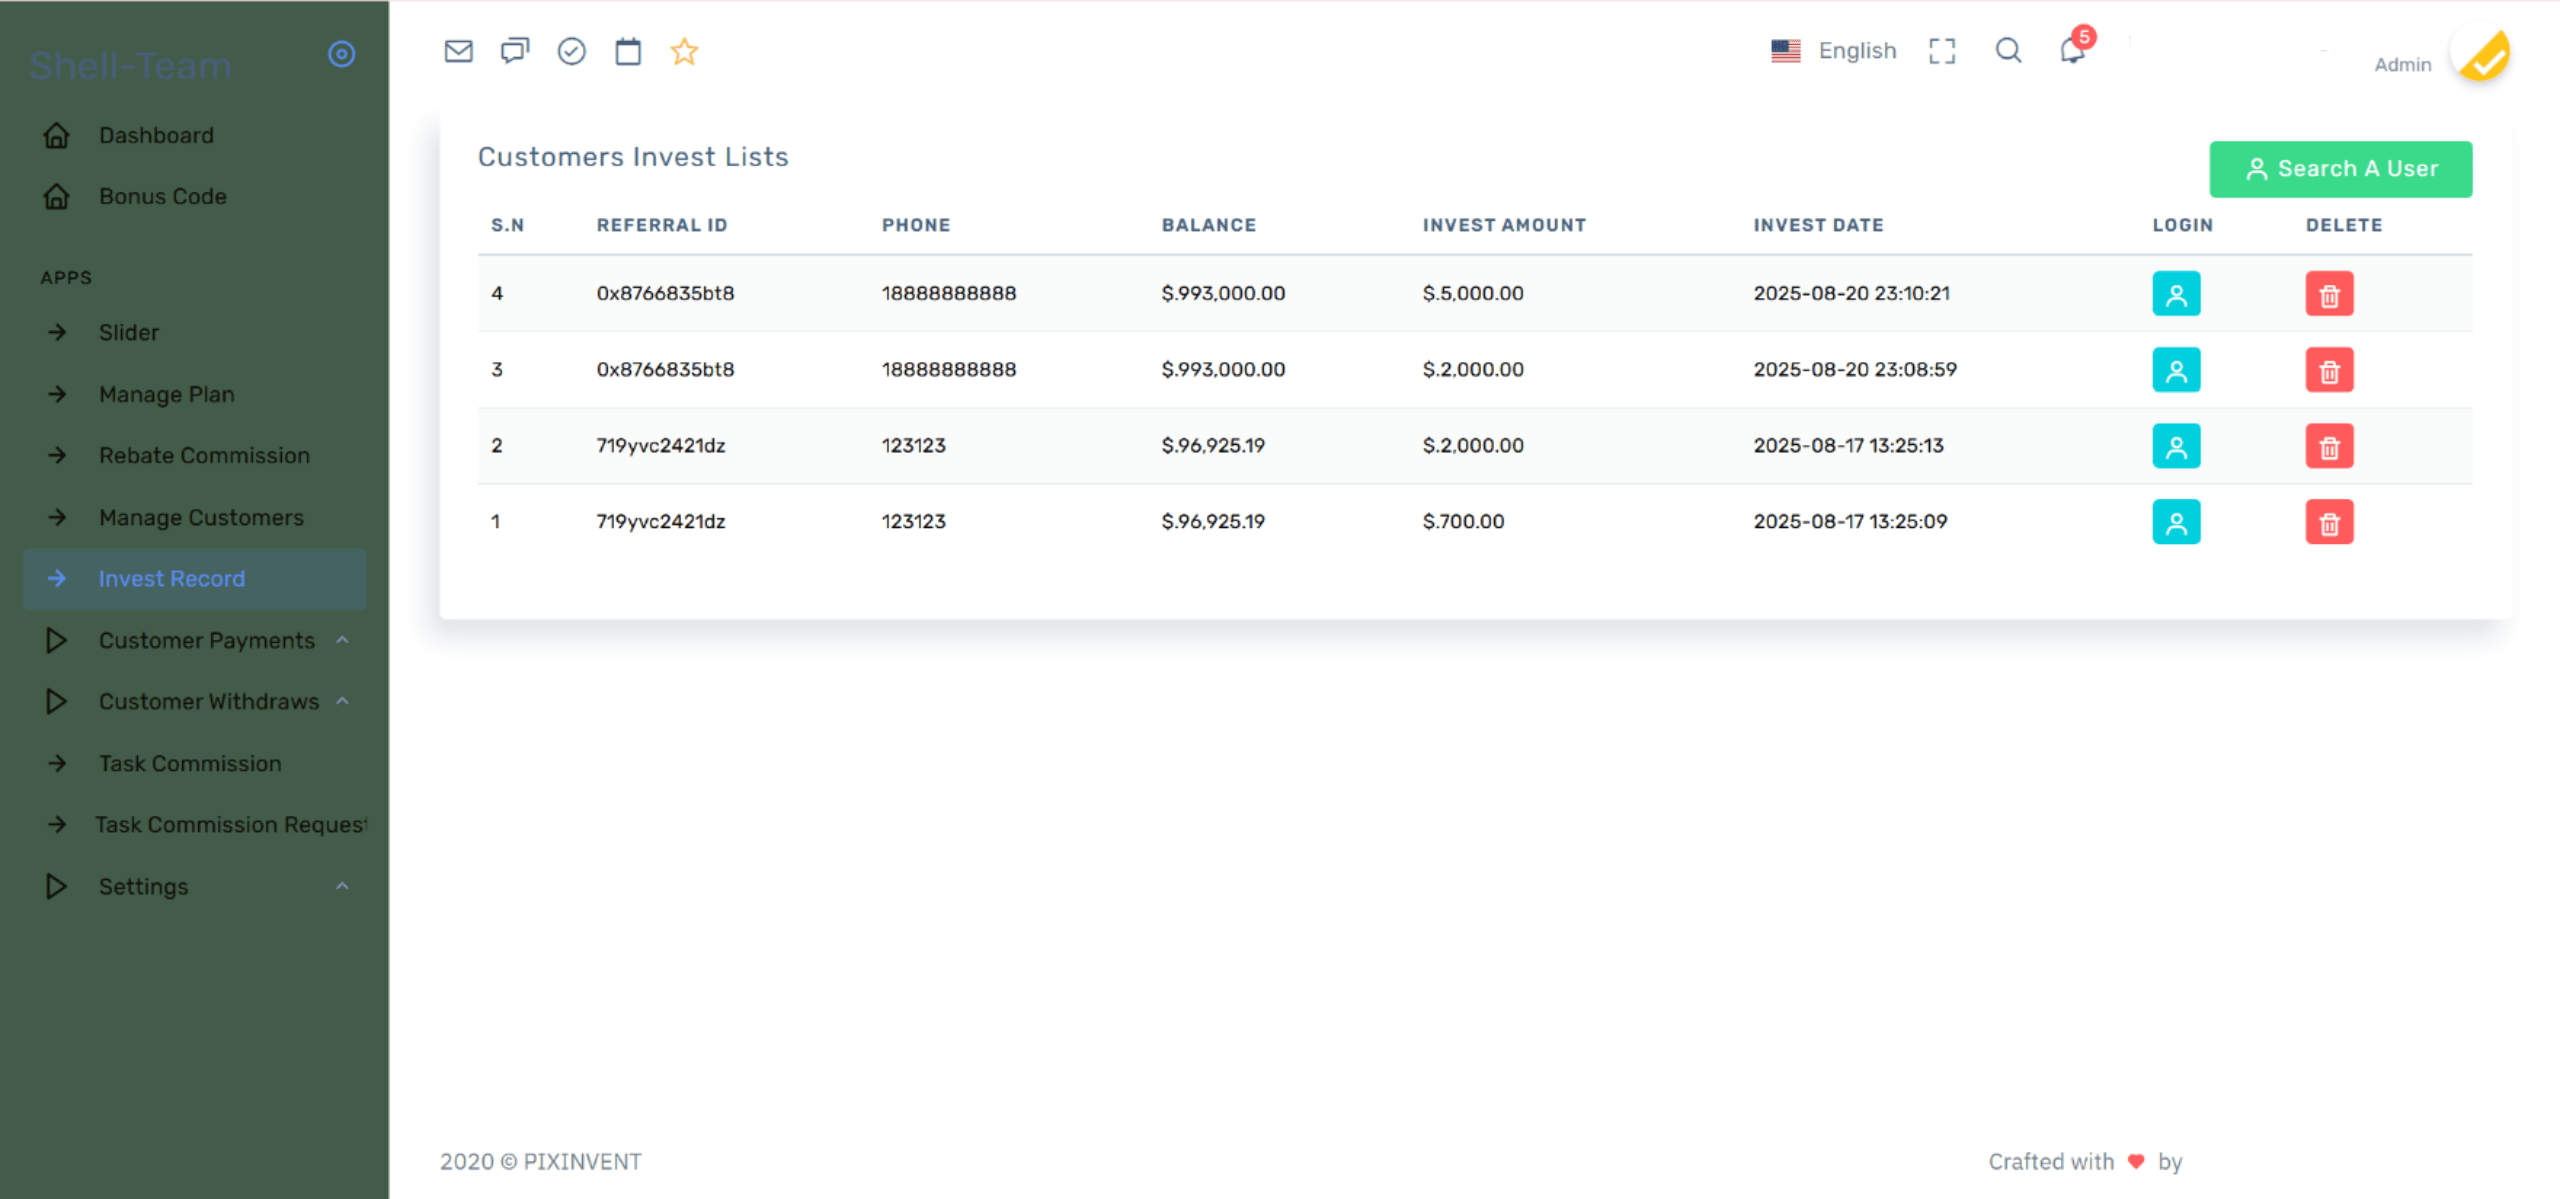This screenshot has width=2560, height=1199.
Task: Open notifications bell with badge 5
Action: (2072, 50)
